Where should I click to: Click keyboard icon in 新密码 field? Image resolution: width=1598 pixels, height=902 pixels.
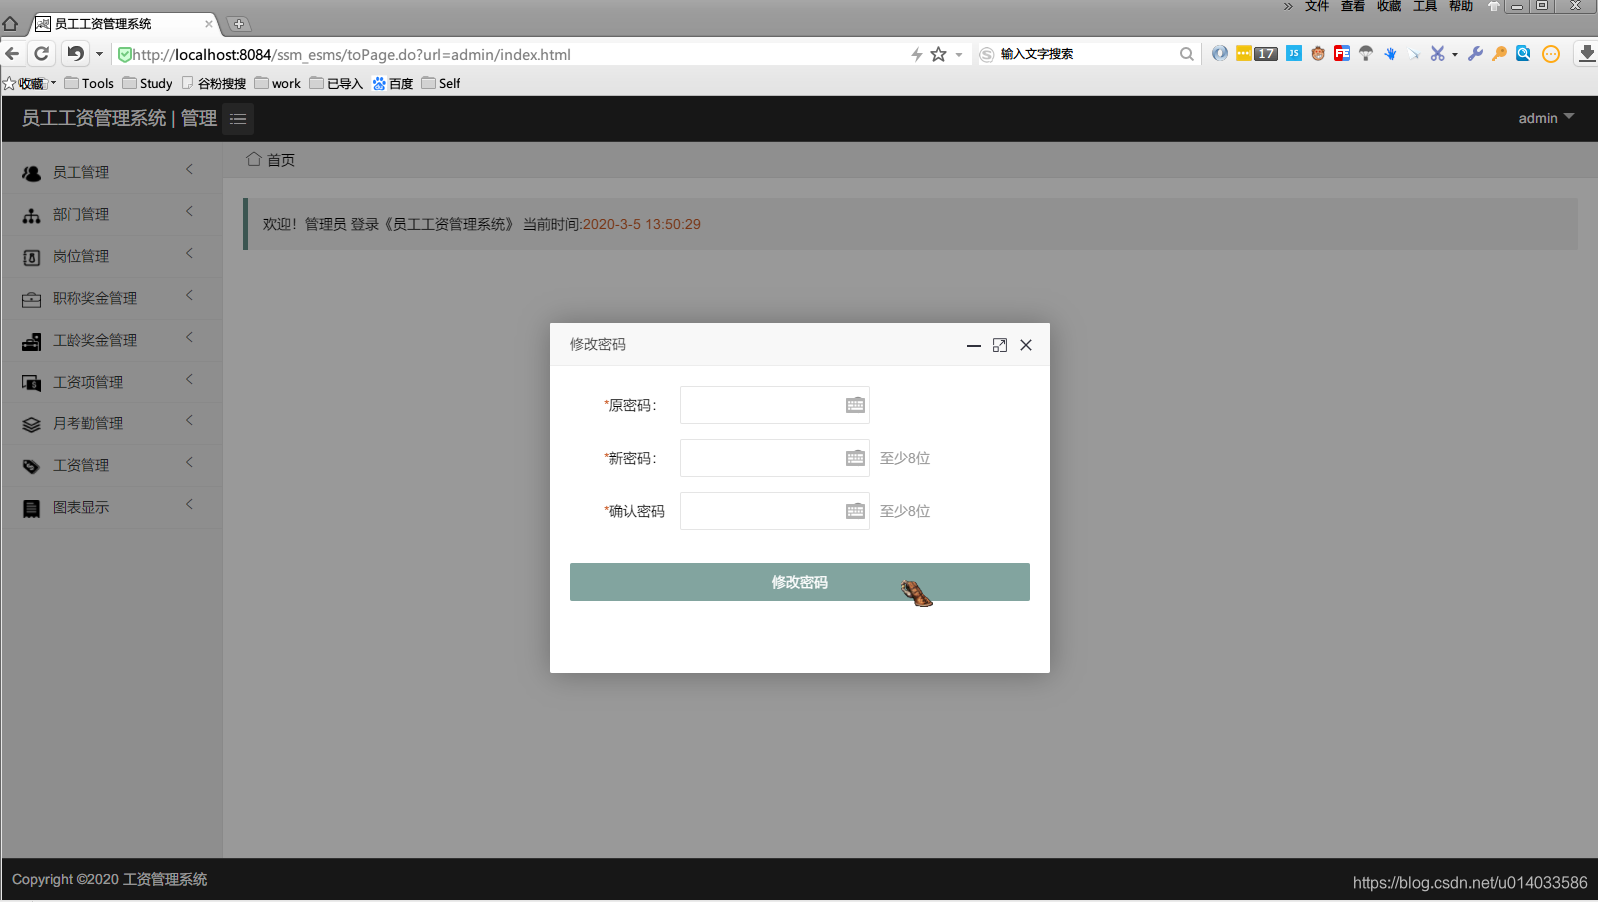coord(855,458)
